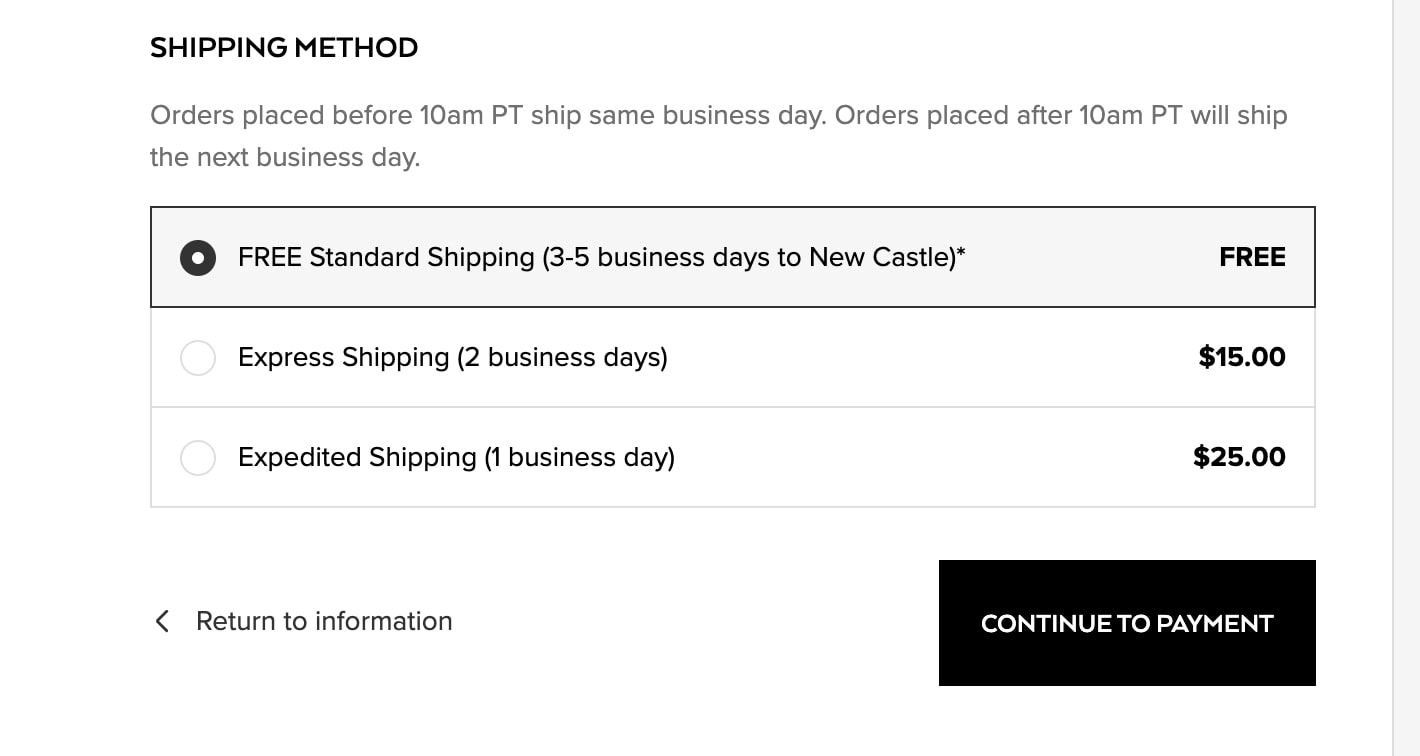Click the $15.00 Express Shipping price
Screen dimensions: 1420x756
1242,357
